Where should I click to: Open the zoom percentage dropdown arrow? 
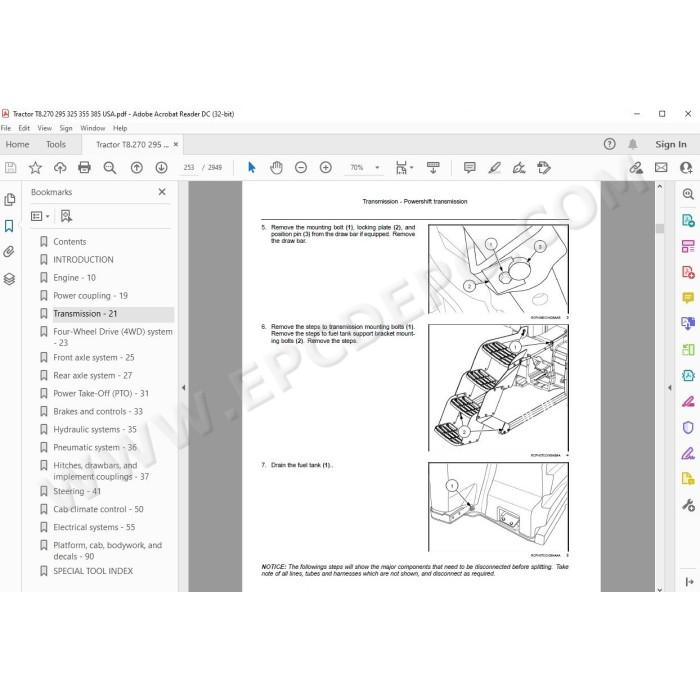(377, 168)
